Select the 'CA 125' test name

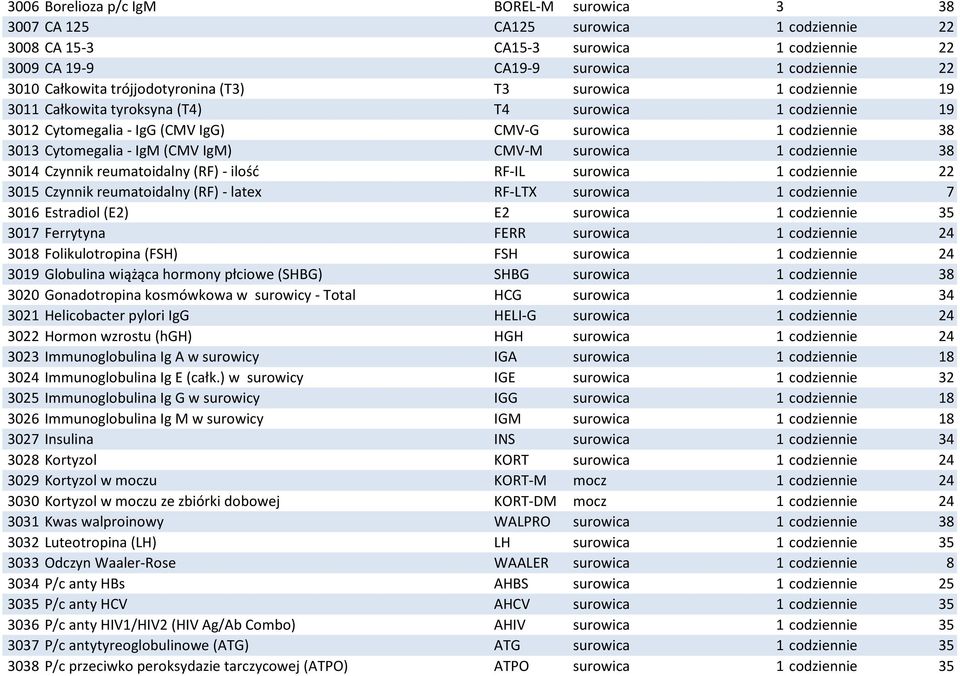67,27
